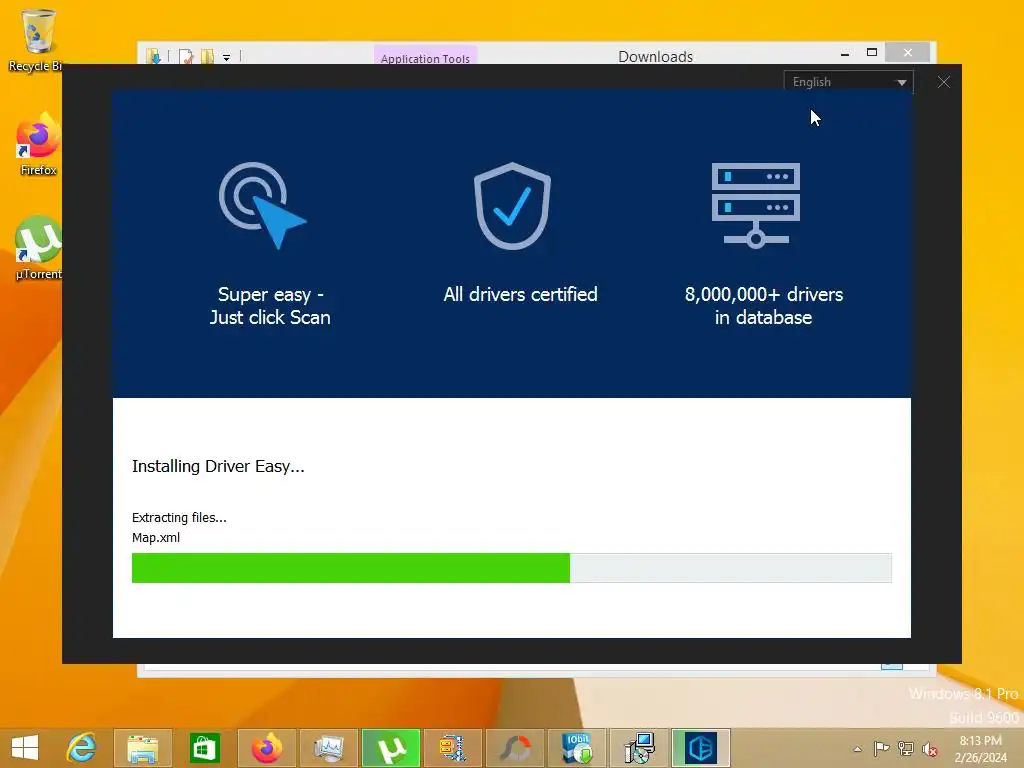
Task: Select Firefox desktop shortcut
Action: pyautogui.click(x=38, y=145)
